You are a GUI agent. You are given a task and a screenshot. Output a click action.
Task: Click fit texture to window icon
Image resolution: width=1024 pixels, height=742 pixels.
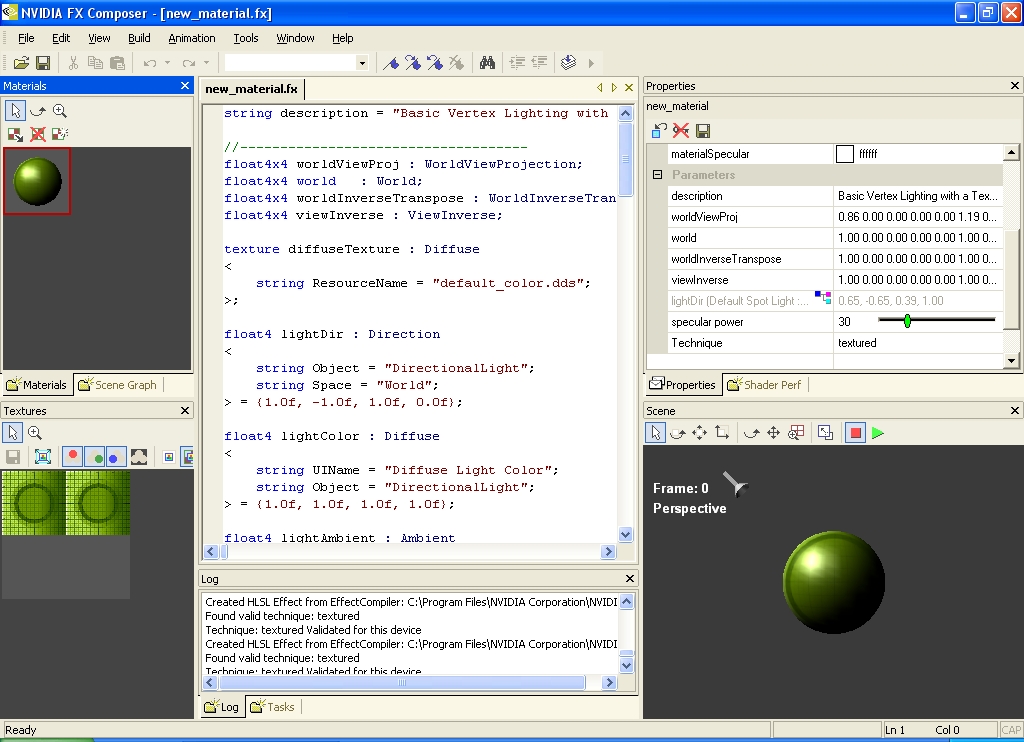(x=43, y=457)
